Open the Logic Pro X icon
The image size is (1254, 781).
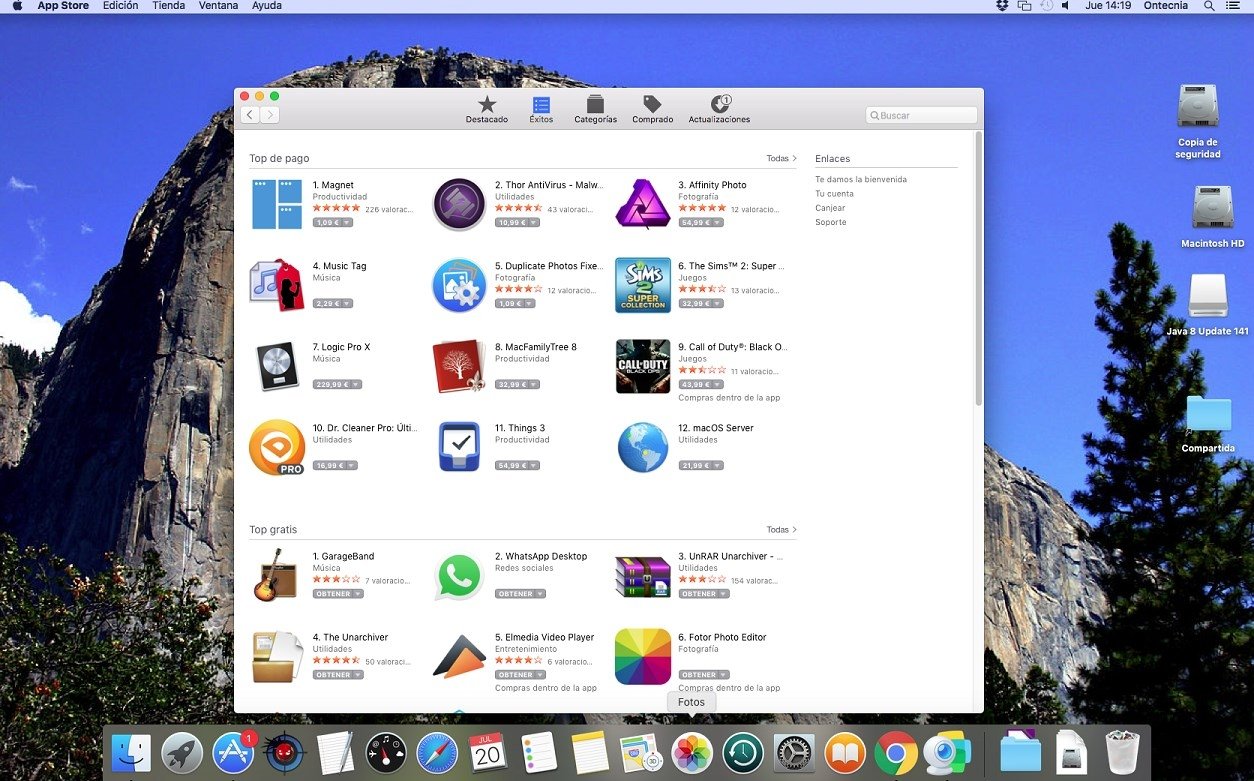point(277,366)
